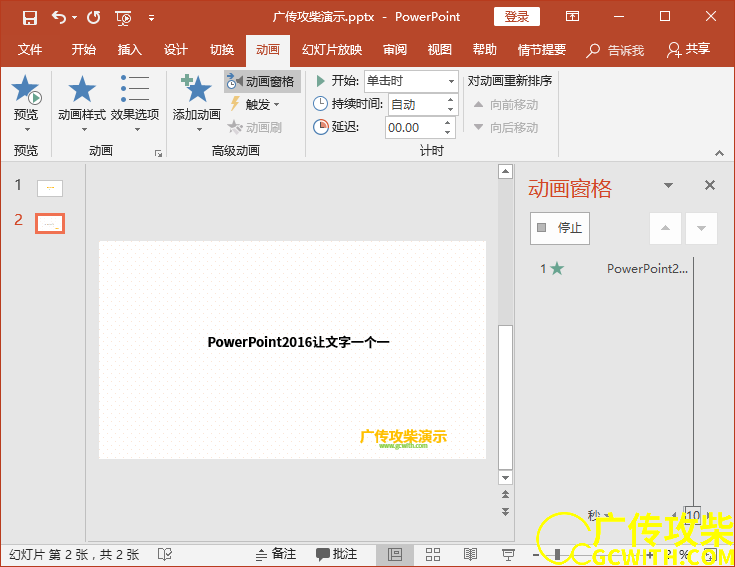Open the 开始 timing combo box
Viewport: 735px width, 567px height.
(x=411, y=81)
